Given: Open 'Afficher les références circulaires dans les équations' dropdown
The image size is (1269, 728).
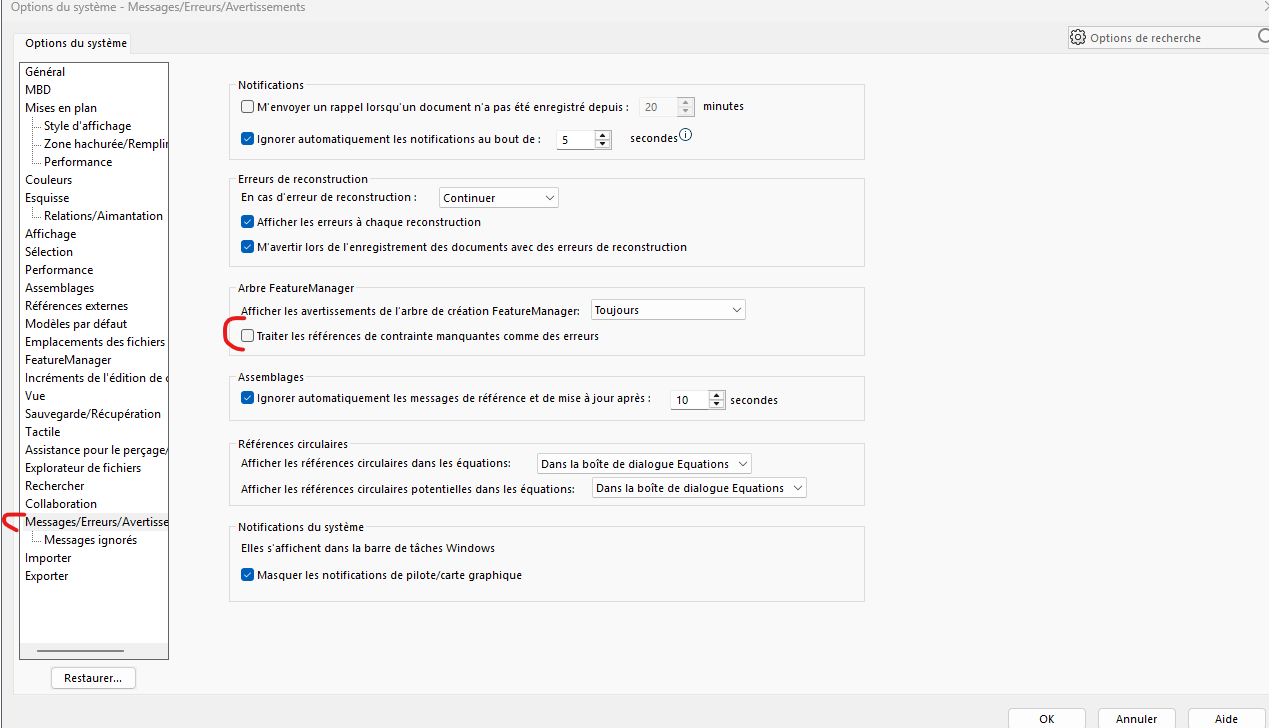Looking at the screenshot, I should coord(644,464).
